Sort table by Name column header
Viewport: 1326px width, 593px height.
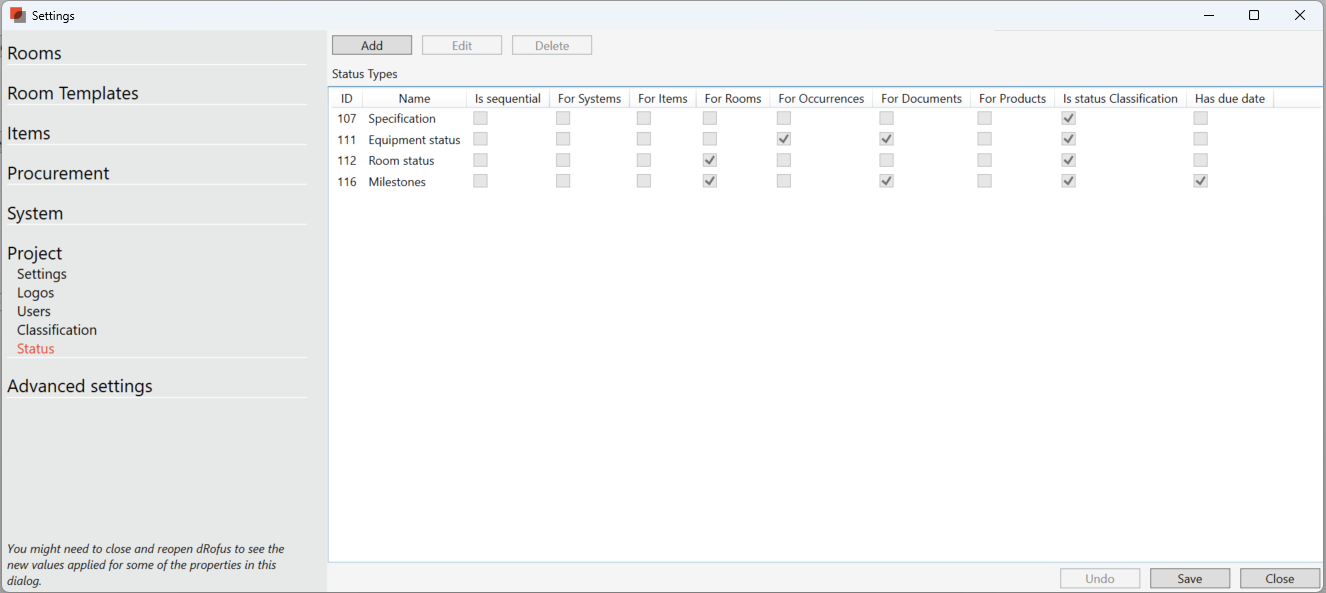414,98
